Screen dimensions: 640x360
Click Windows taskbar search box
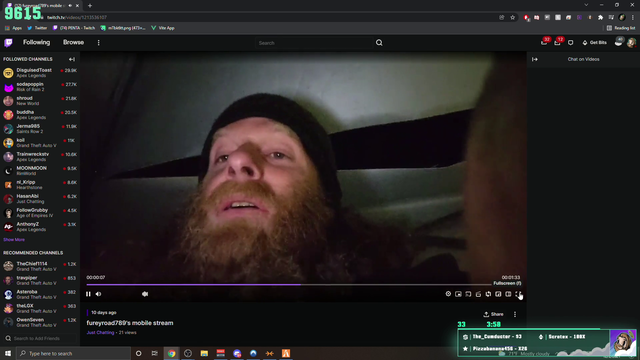tap(73, 353)
